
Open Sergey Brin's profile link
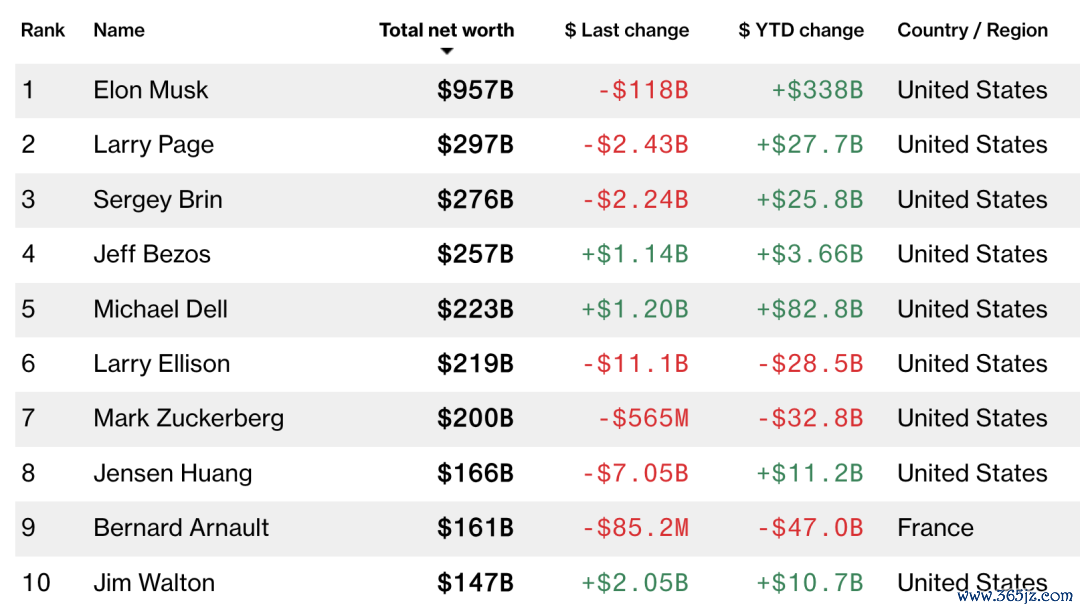(158, 200)
